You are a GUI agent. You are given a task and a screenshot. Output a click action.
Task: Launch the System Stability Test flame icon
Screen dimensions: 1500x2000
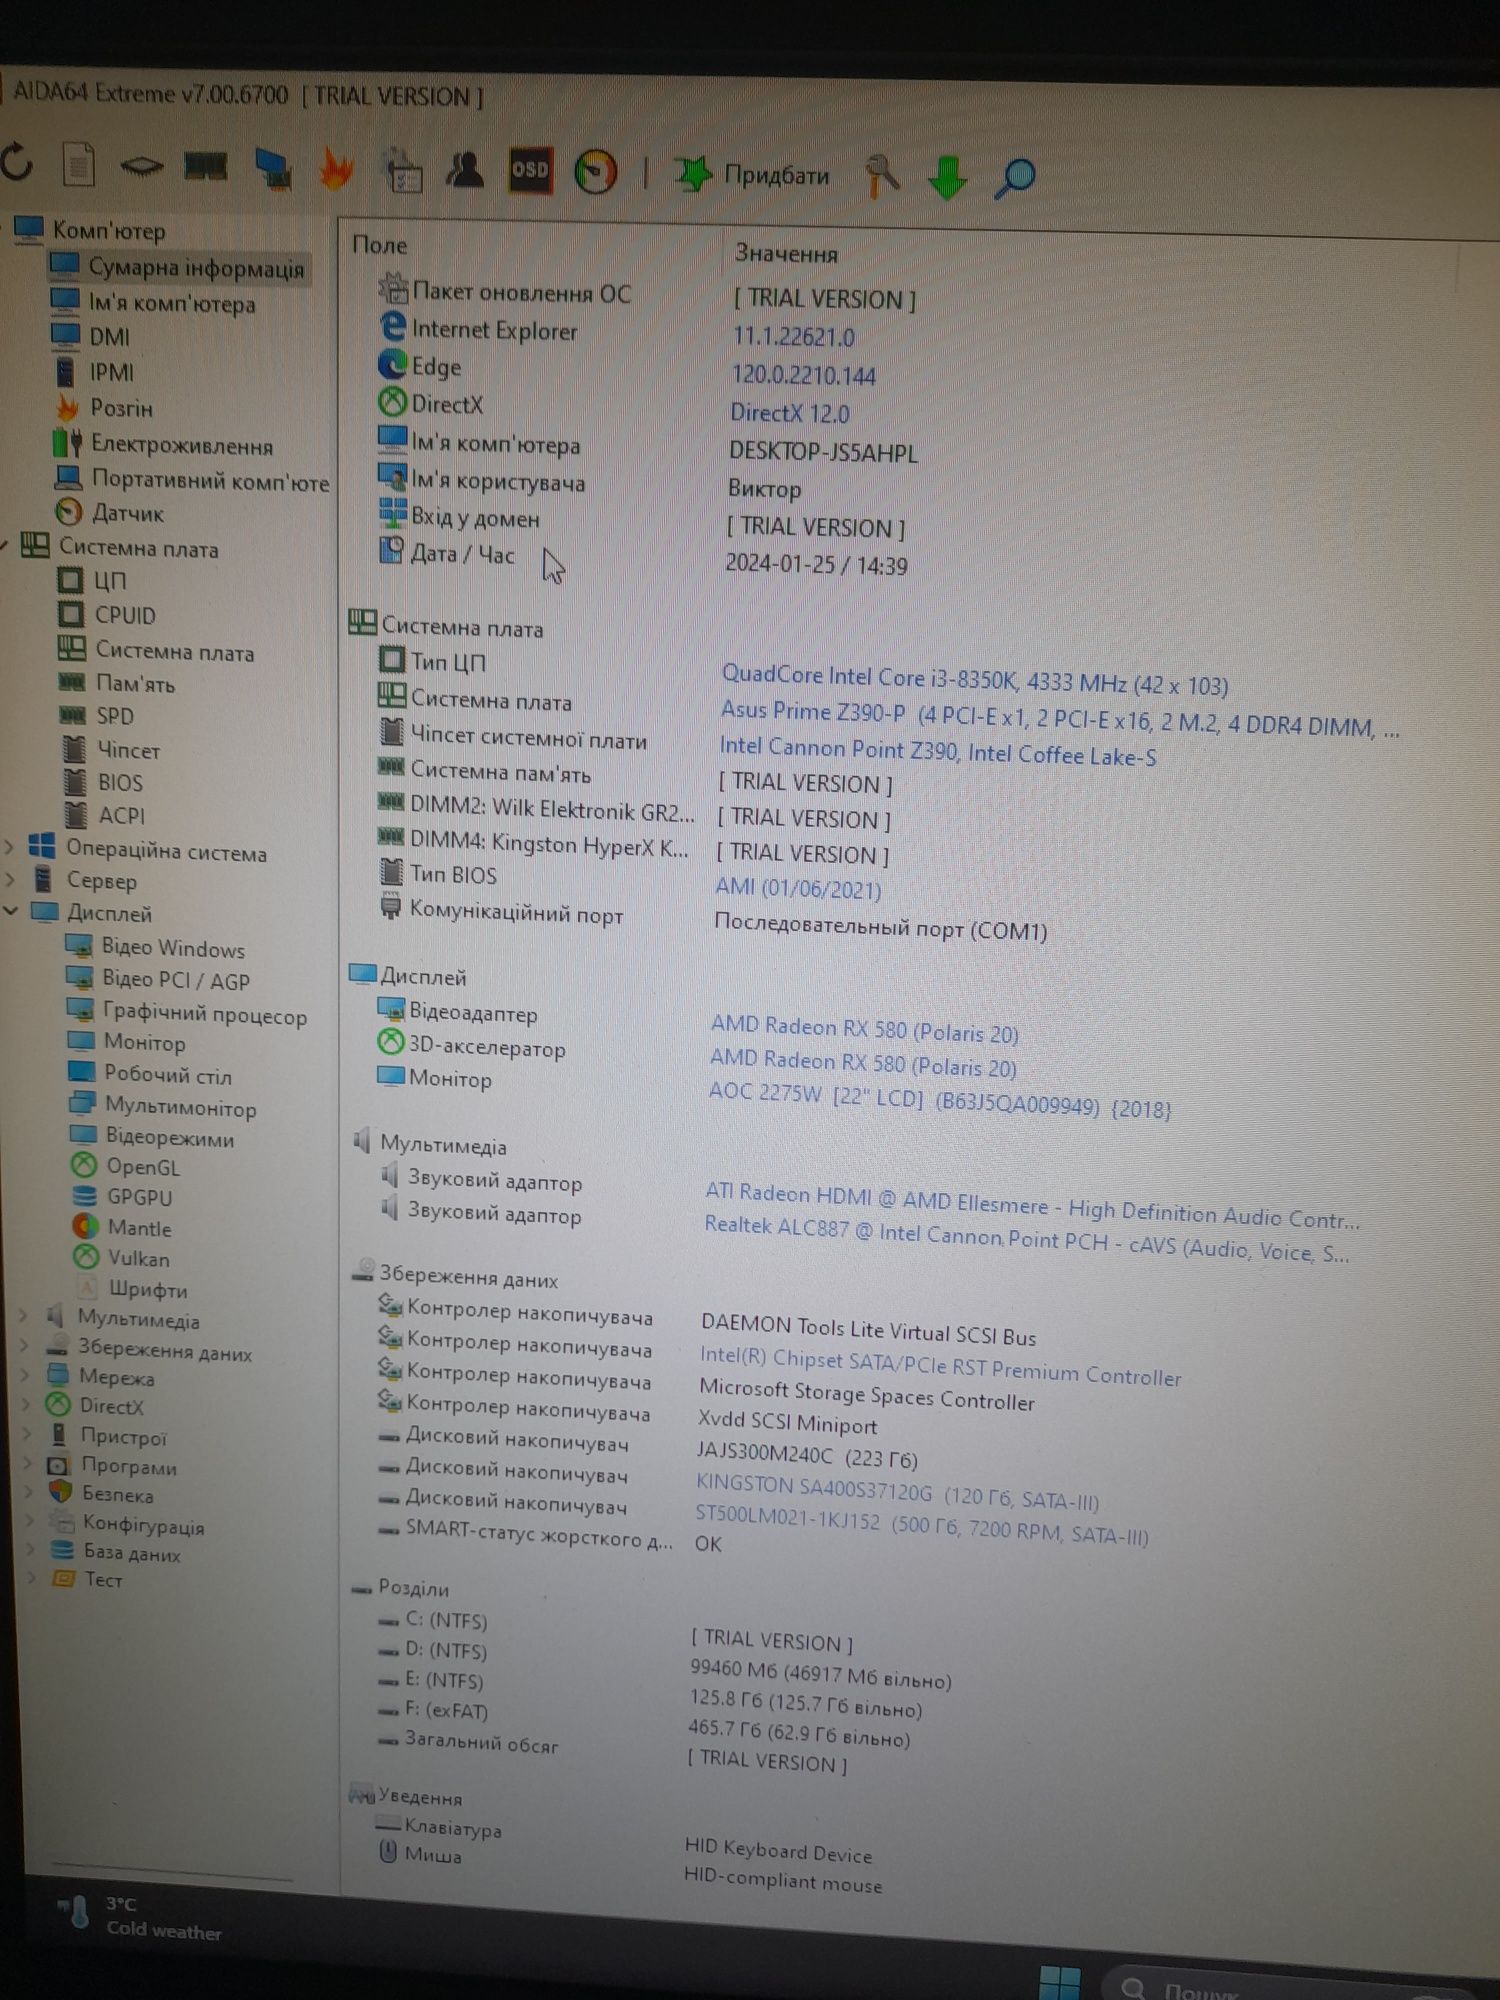click(336, 168)
